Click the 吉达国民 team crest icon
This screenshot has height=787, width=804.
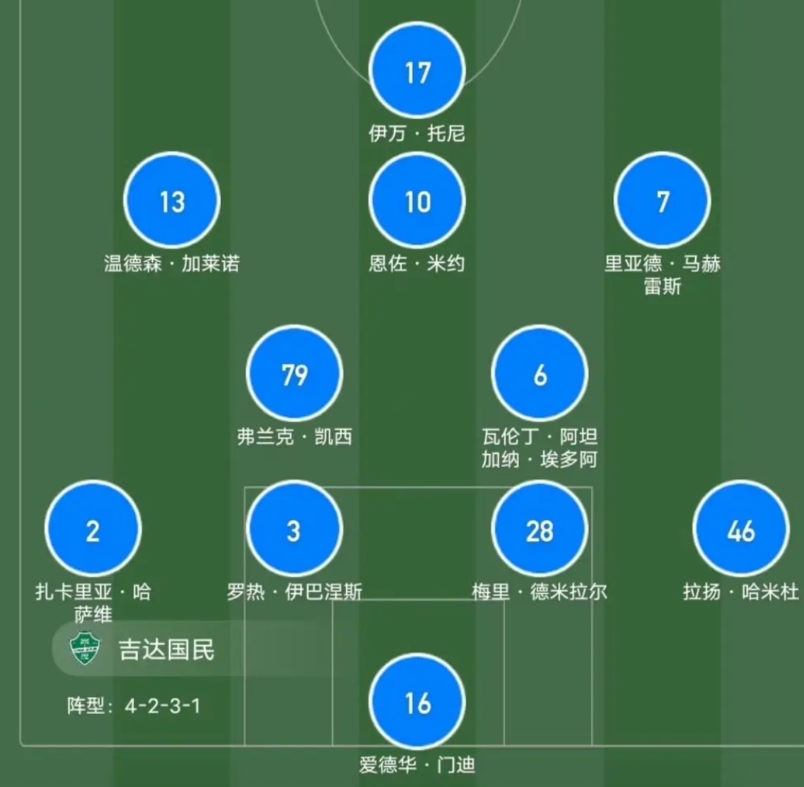(x=85, y=650)
